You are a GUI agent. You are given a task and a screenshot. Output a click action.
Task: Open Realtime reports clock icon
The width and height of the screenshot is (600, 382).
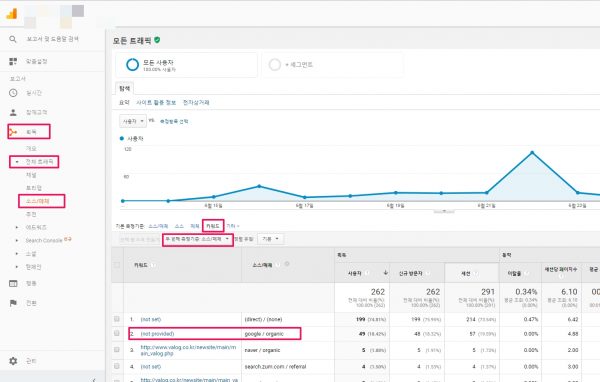pos(13,93)
